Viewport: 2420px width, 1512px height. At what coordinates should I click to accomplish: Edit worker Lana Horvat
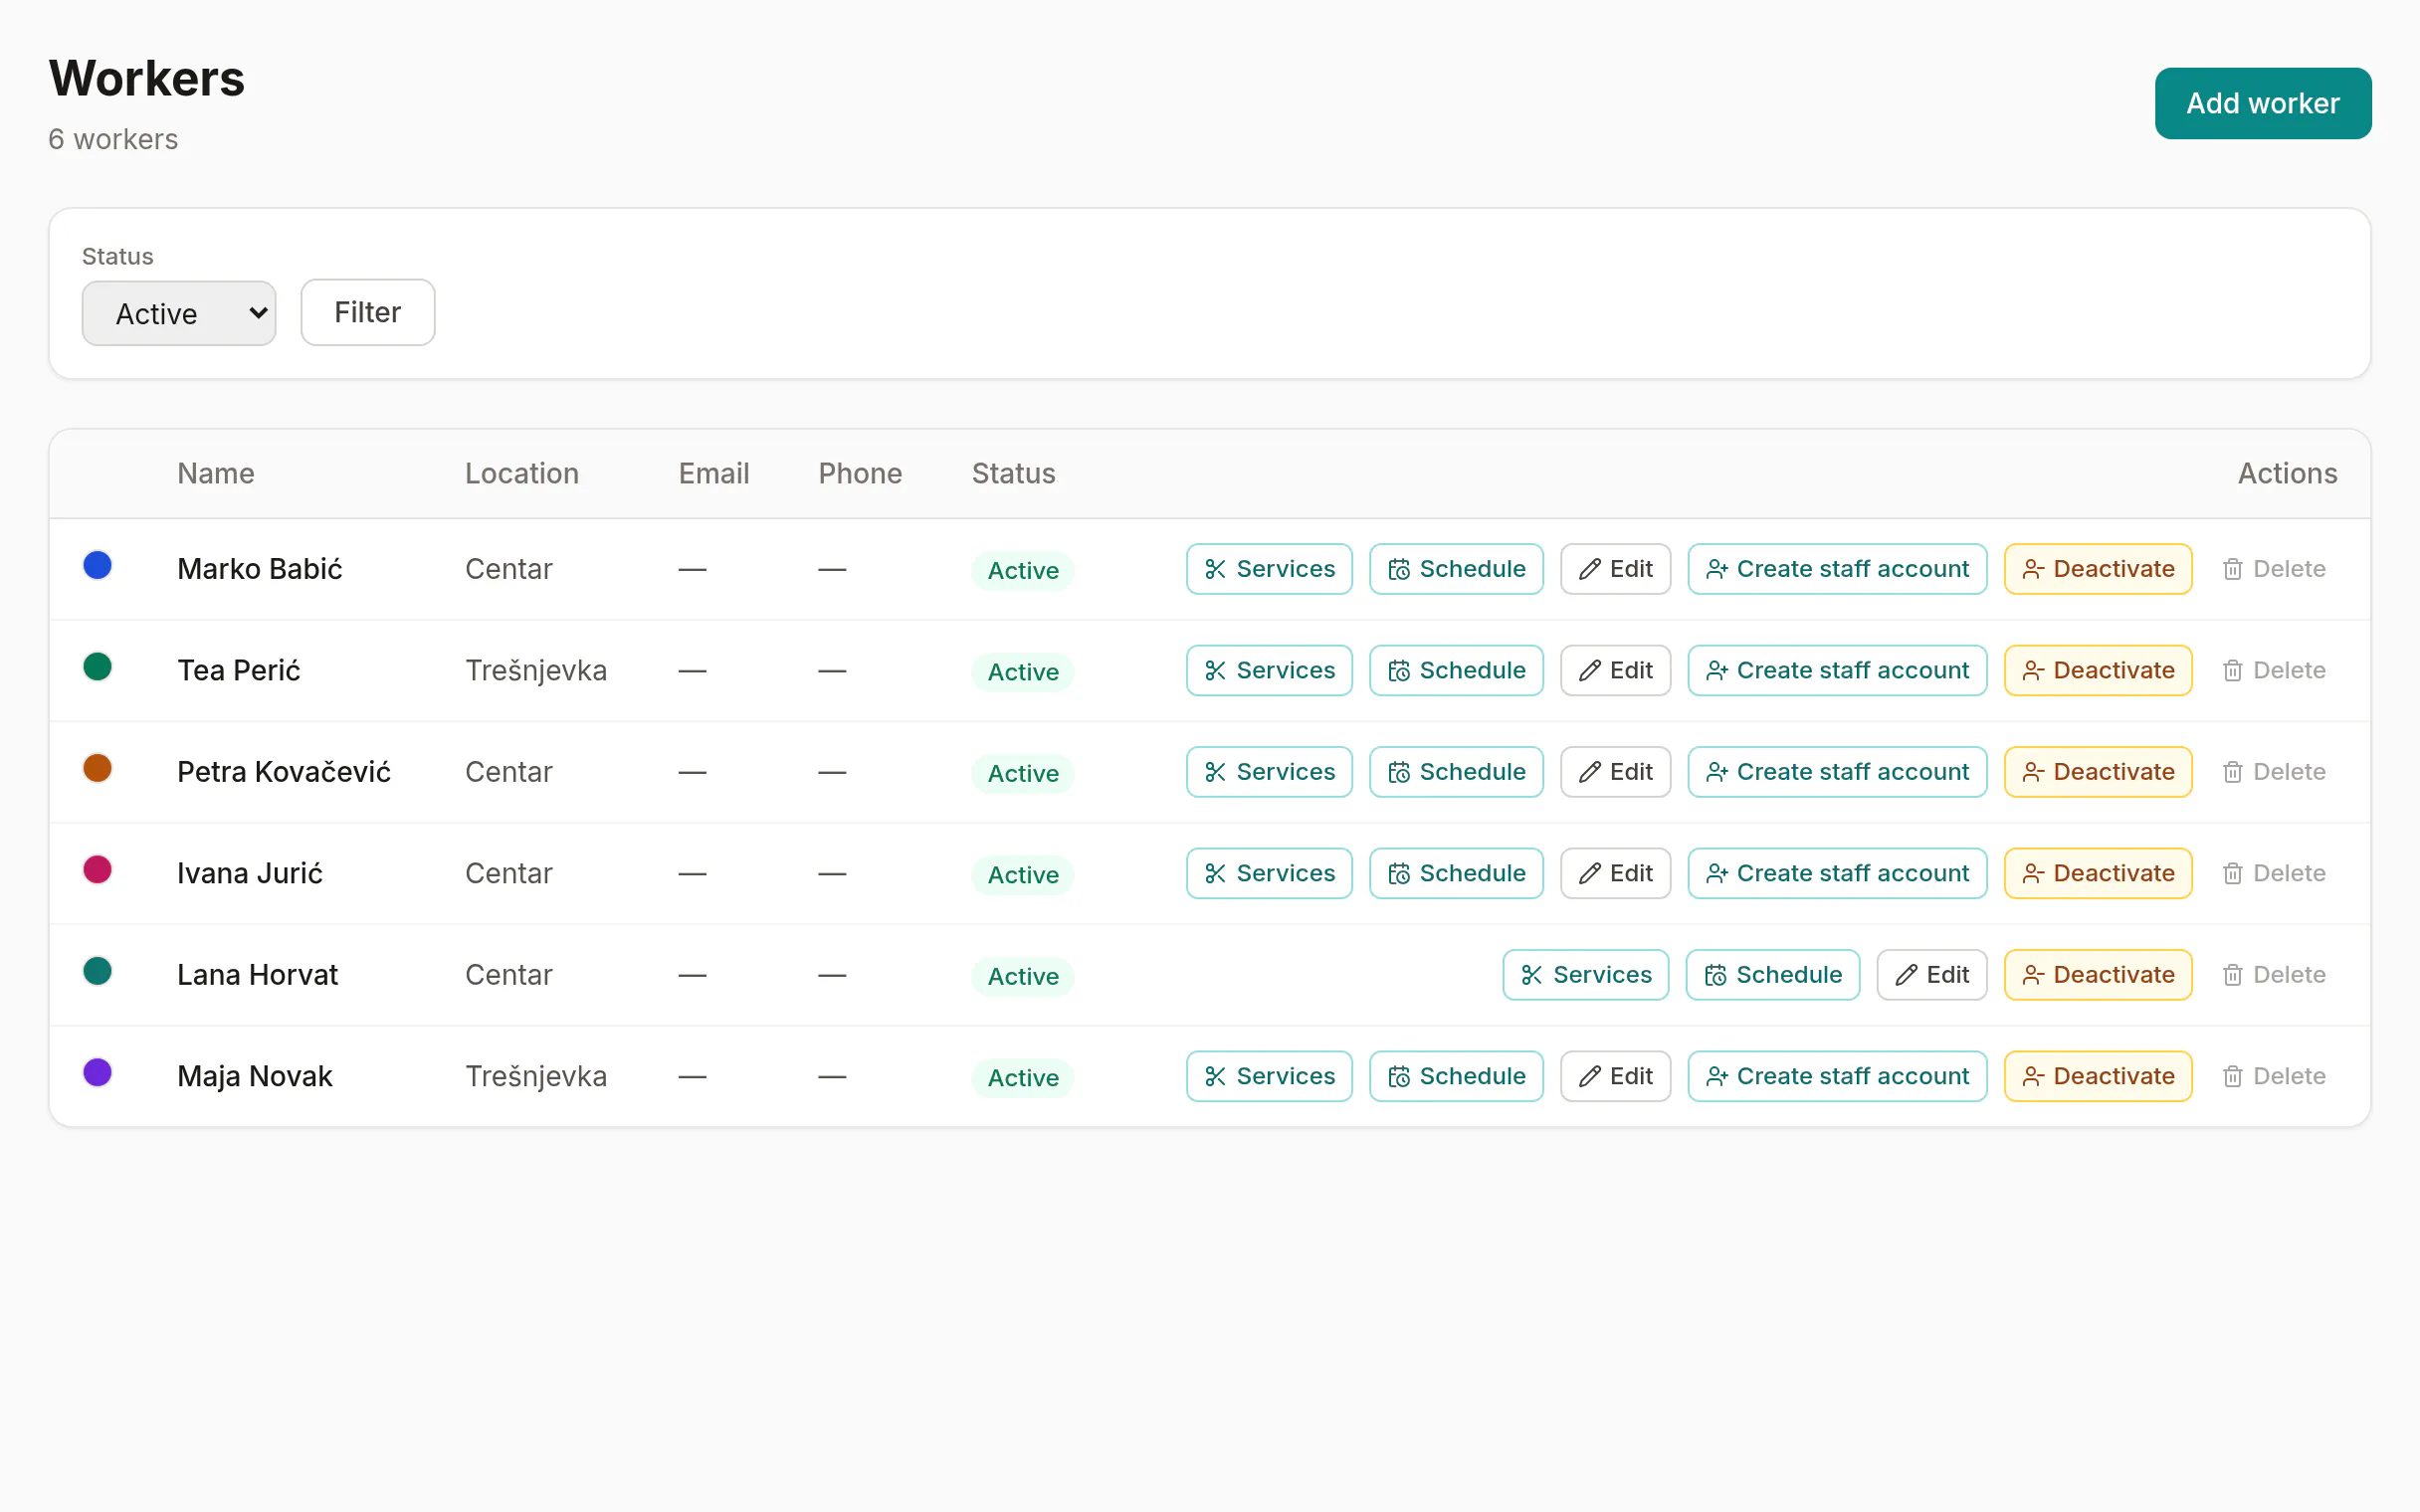(x=1931, y=975)
